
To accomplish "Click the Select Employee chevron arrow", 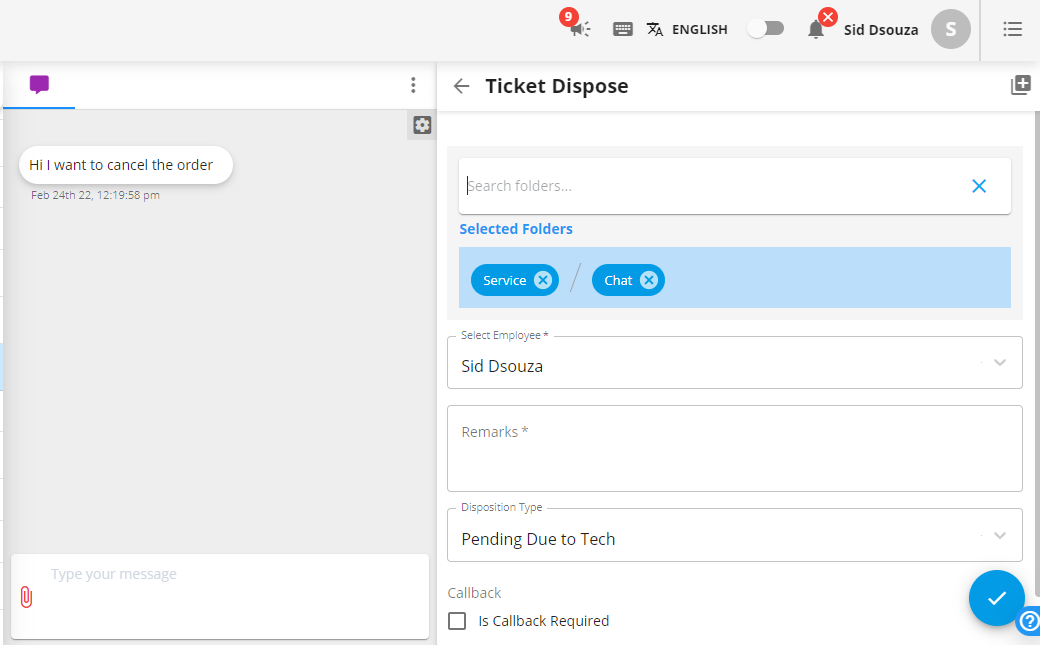I will (1000, 362).
